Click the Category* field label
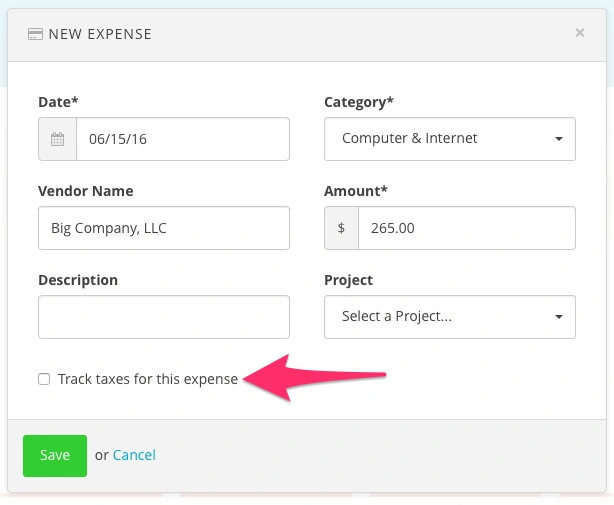 (359, 102)
